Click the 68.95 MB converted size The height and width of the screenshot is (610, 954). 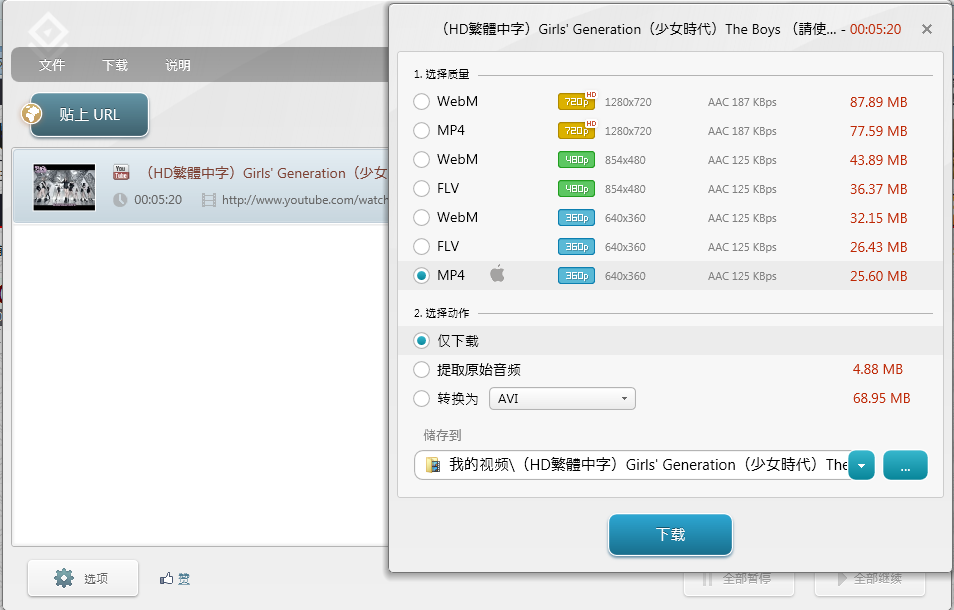click(882, 398)
